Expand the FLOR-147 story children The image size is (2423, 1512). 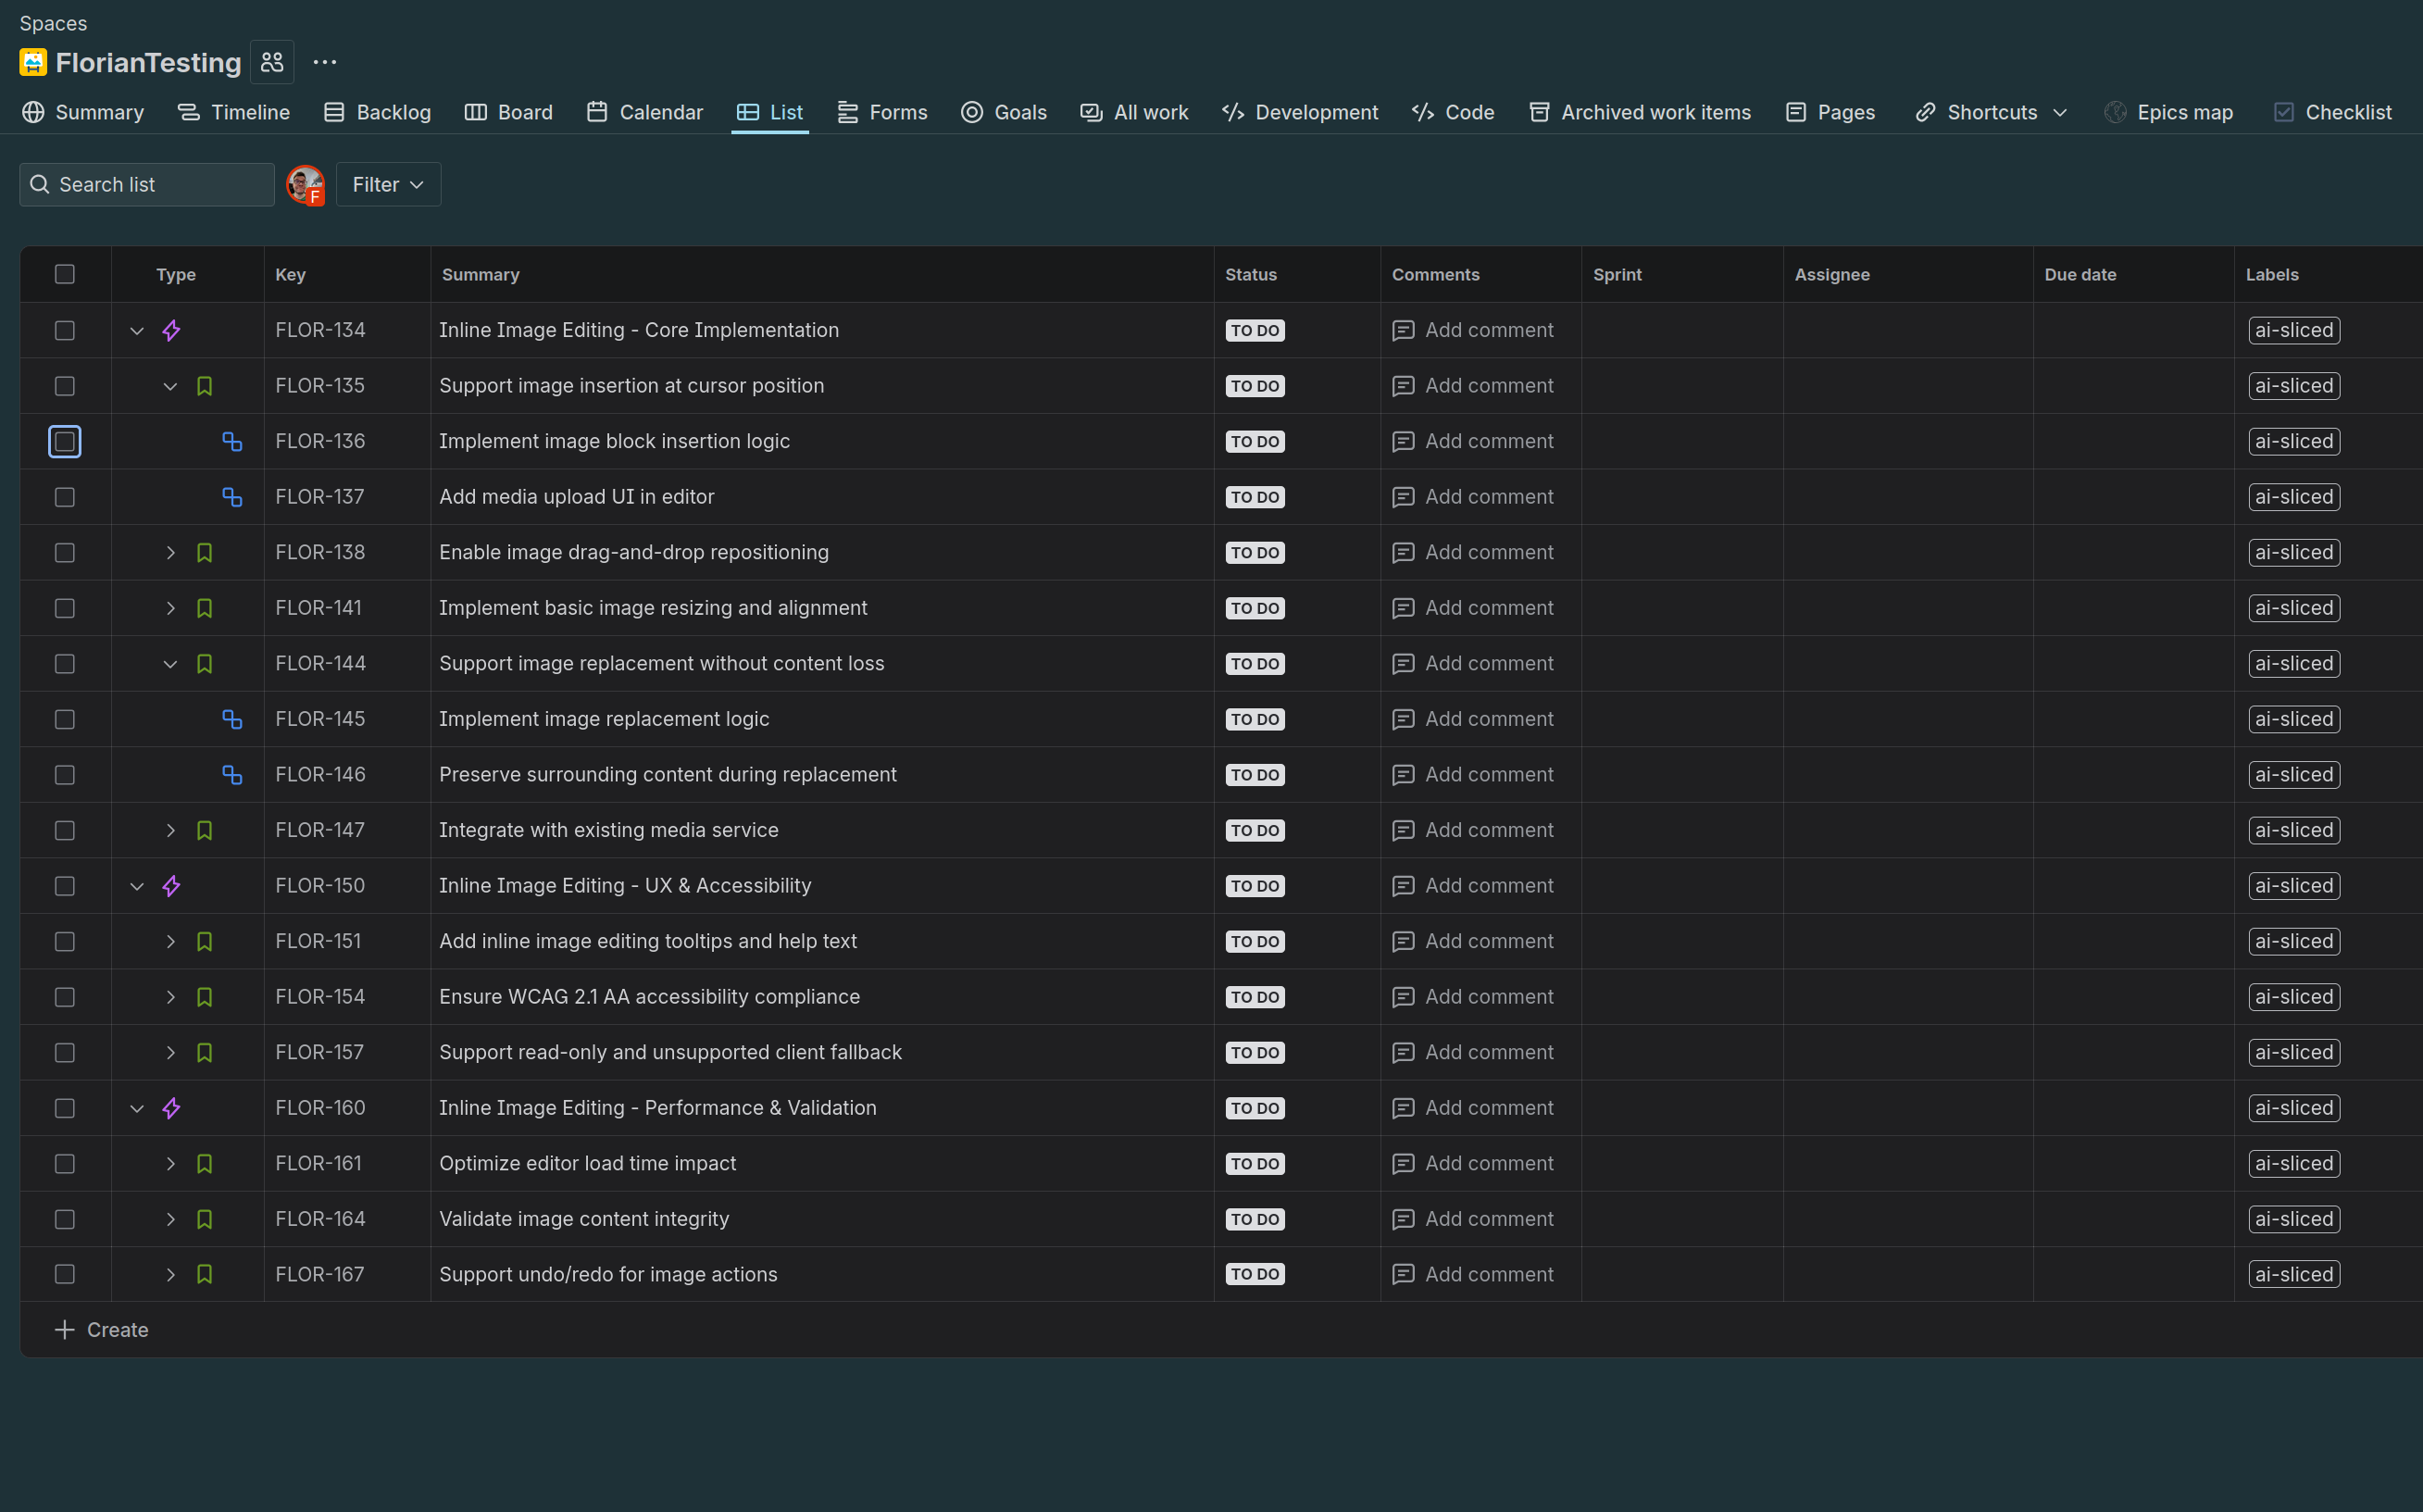click(x=170, y=830)
